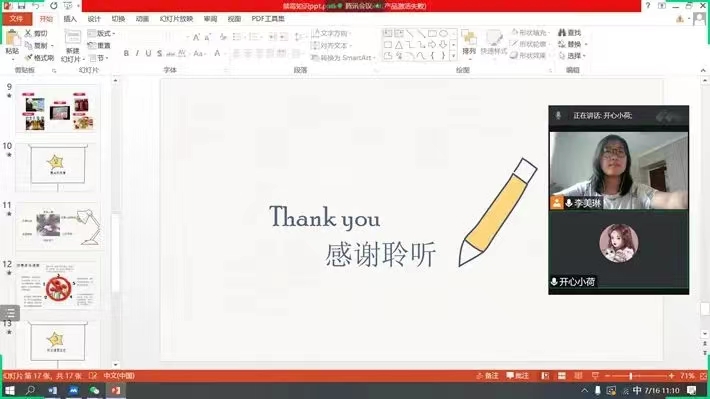Viewport: 710px width, 399px height.
Task: Open the Design ribbon tab
Action: pos(94,19)
